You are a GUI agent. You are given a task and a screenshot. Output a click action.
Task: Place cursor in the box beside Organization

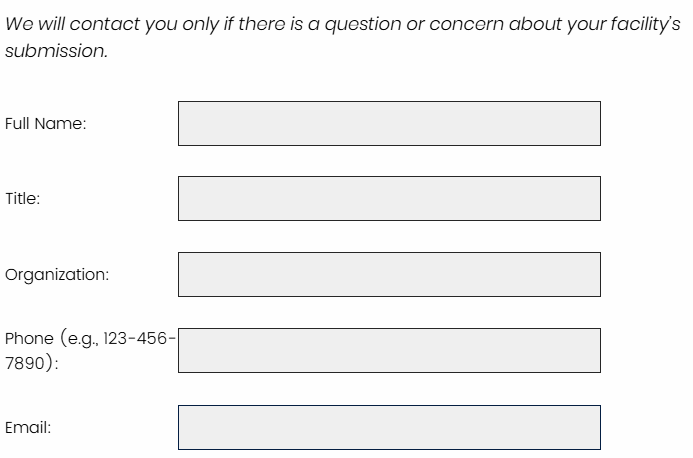click(x=389, y=275)
